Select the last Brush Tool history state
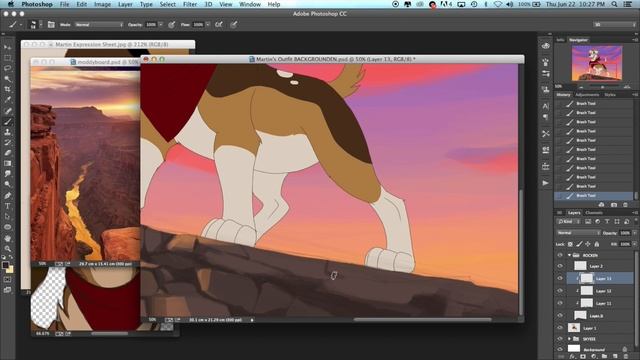The height and width of the screenshot is (360, 640). click(x=593, y=196)
